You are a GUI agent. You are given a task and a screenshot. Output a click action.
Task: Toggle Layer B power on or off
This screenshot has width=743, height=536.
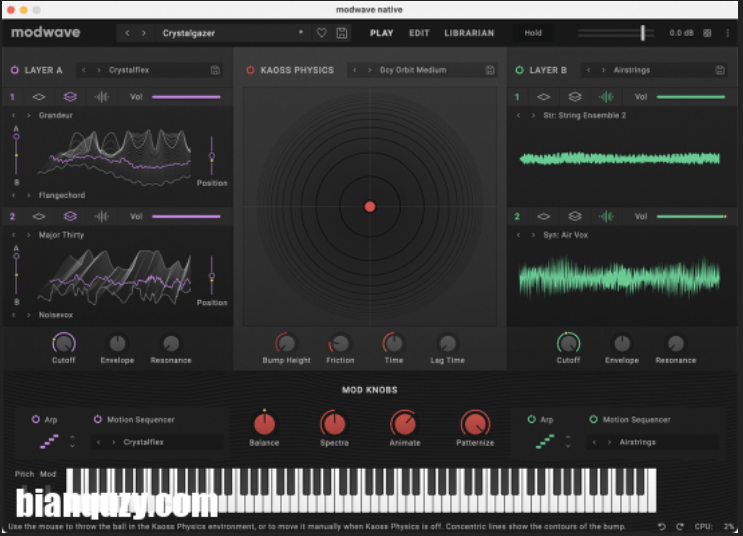coord(519,70)
